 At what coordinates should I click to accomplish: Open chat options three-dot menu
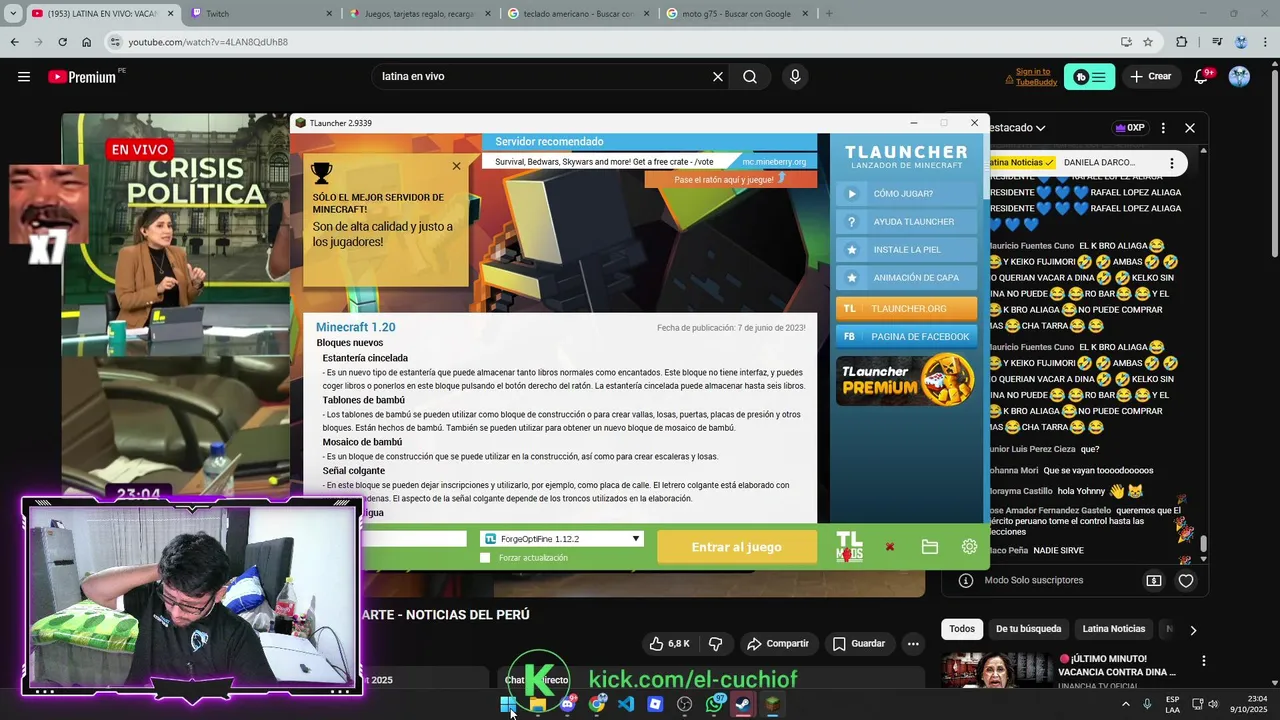tap(1163, 128)
